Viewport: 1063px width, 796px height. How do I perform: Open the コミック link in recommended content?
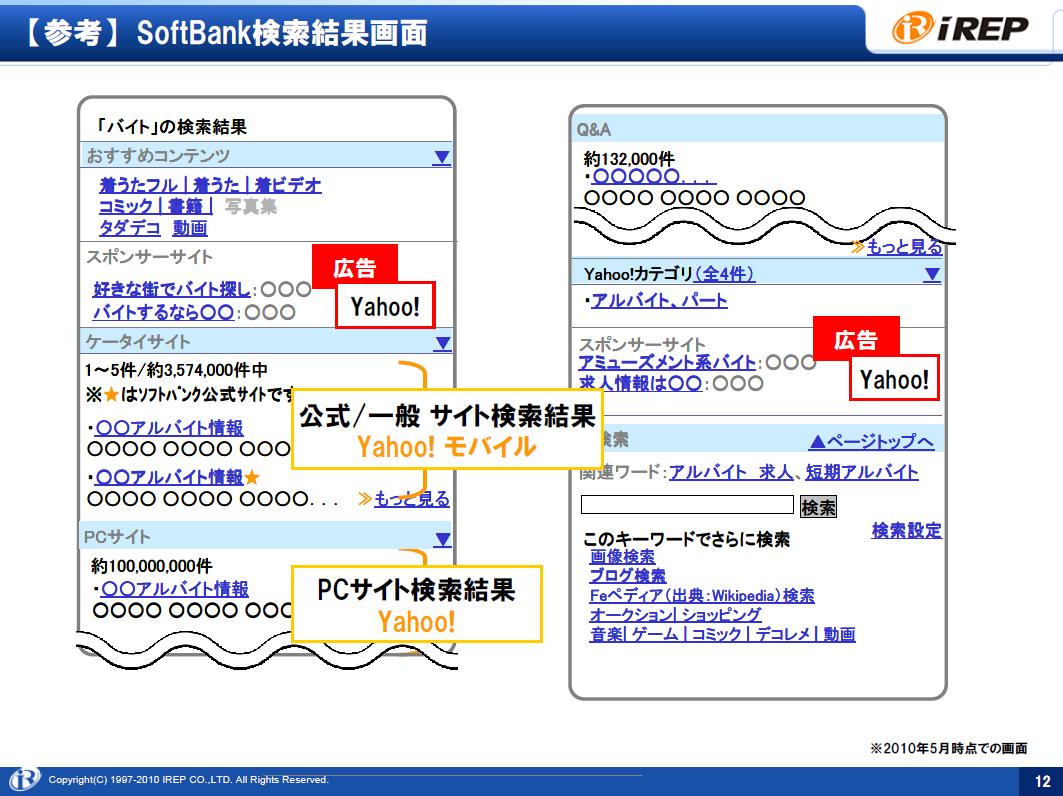point(126,206)
